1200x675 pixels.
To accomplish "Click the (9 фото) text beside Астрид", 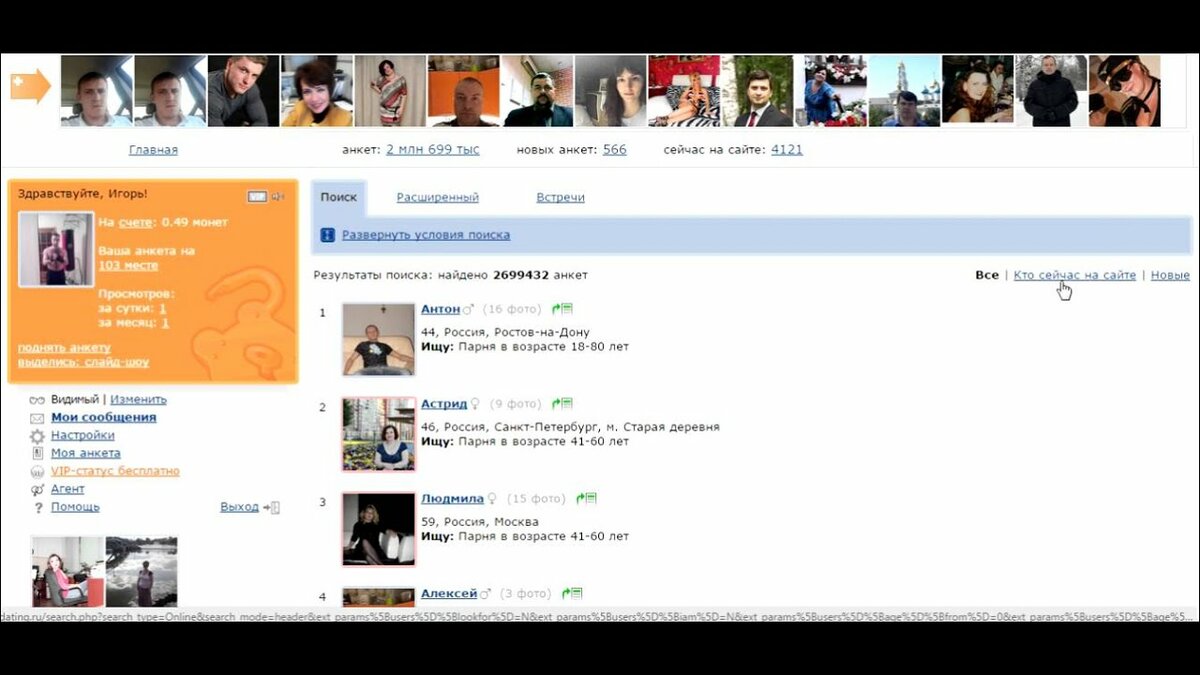I will [515, 404].
